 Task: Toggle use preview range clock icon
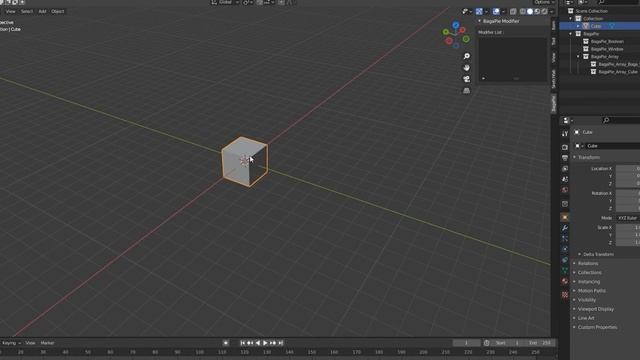[487, 343]
